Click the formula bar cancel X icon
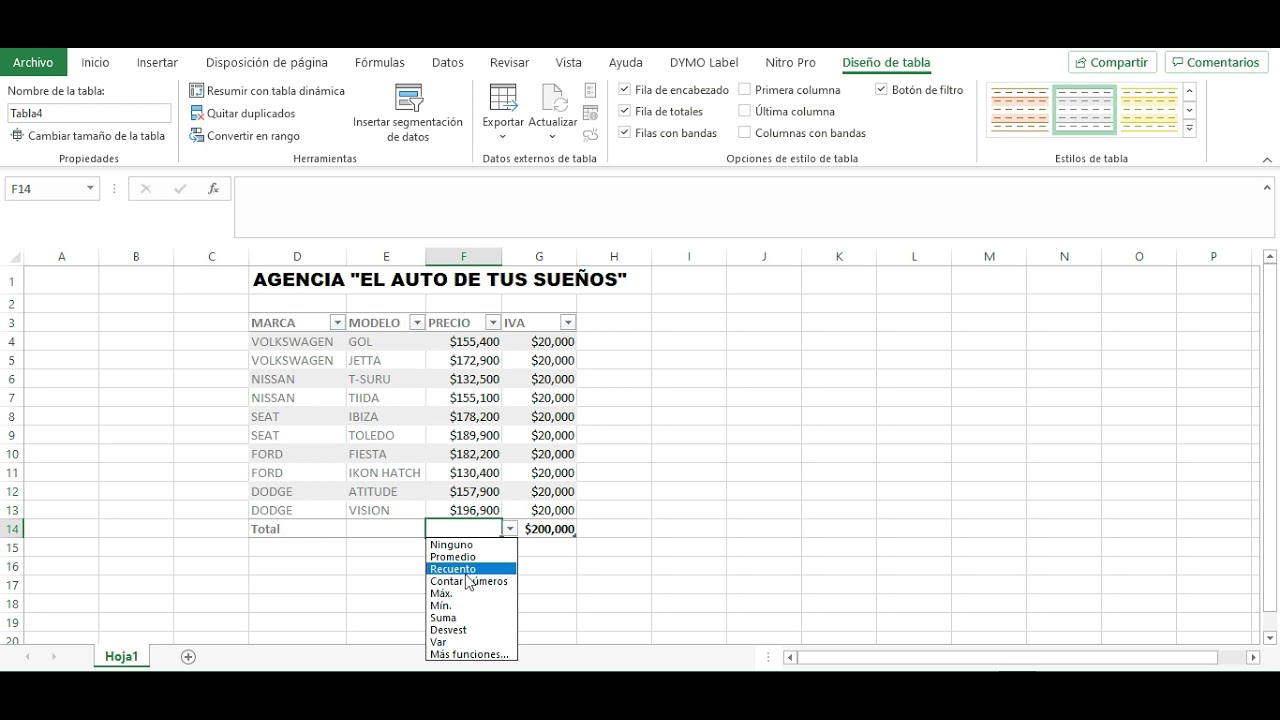This screenshot has width=1280, height=720. coord(146,188)
